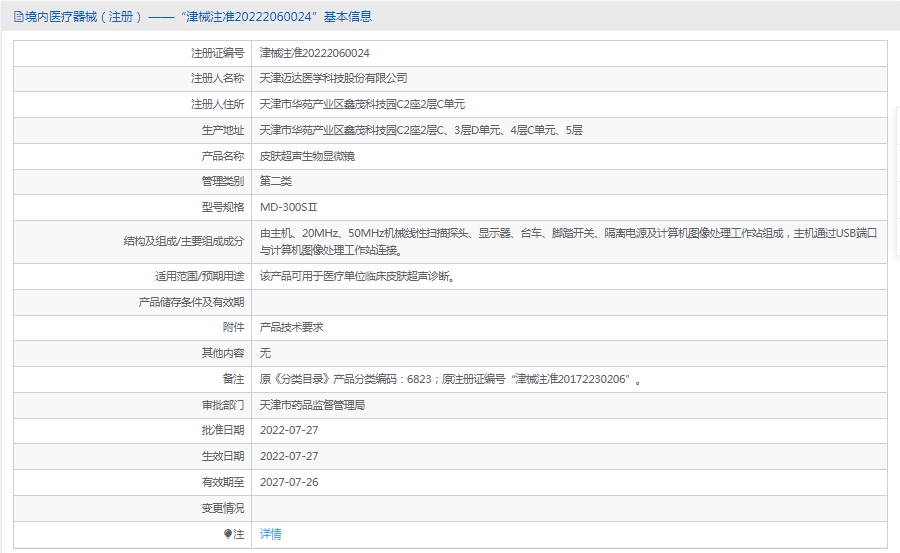This screenshot has width=900, height=553.
Task: Click the 备注 label cell
Action: click(133, 379)
